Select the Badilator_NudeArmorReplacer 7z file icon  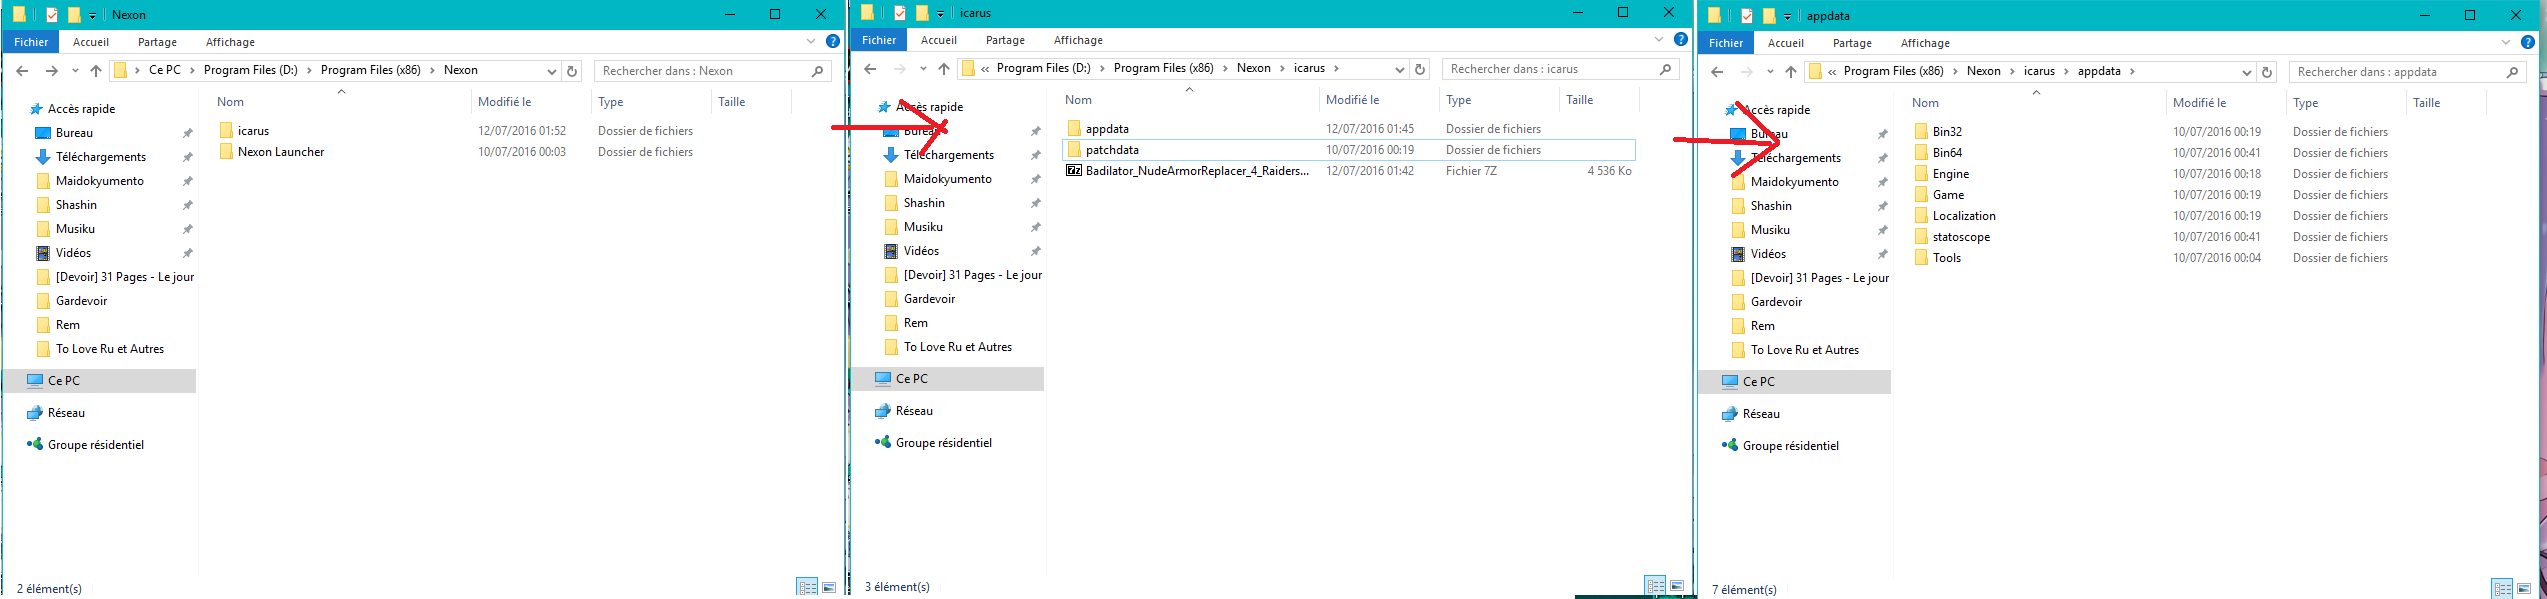[x=1074, y=171]
